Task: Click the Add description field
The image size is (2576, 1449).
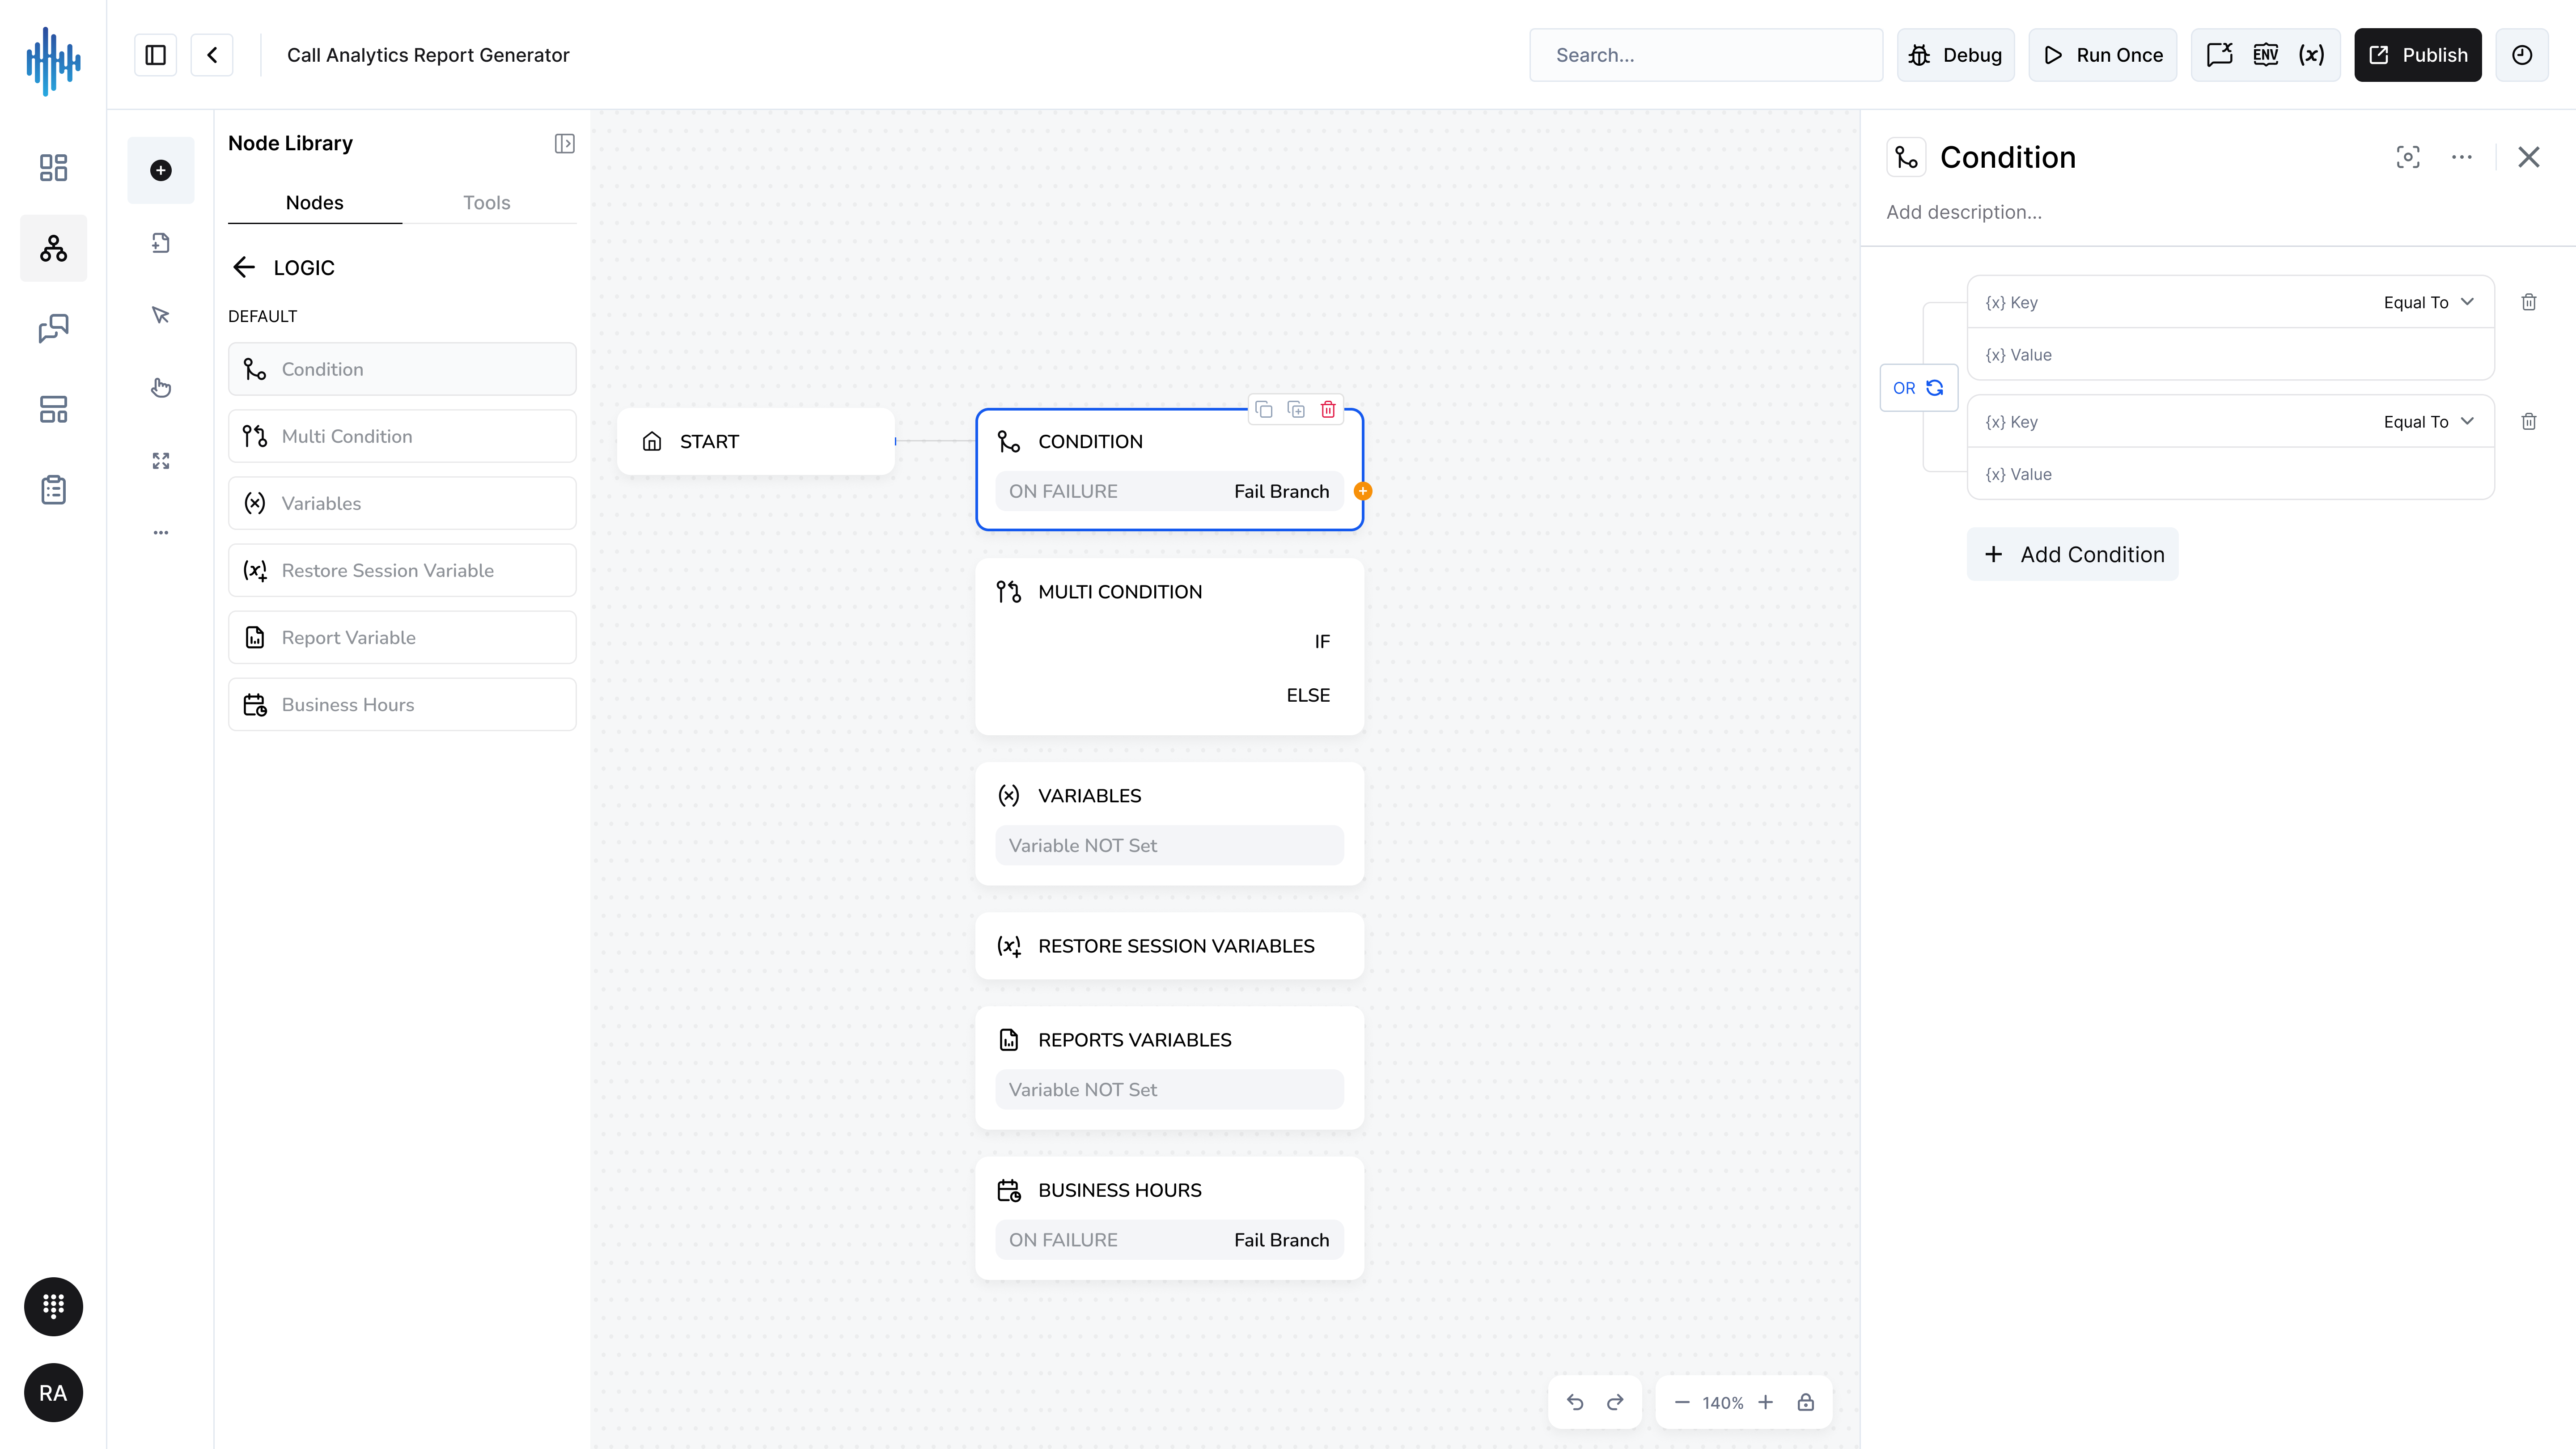Action: 1964,212
